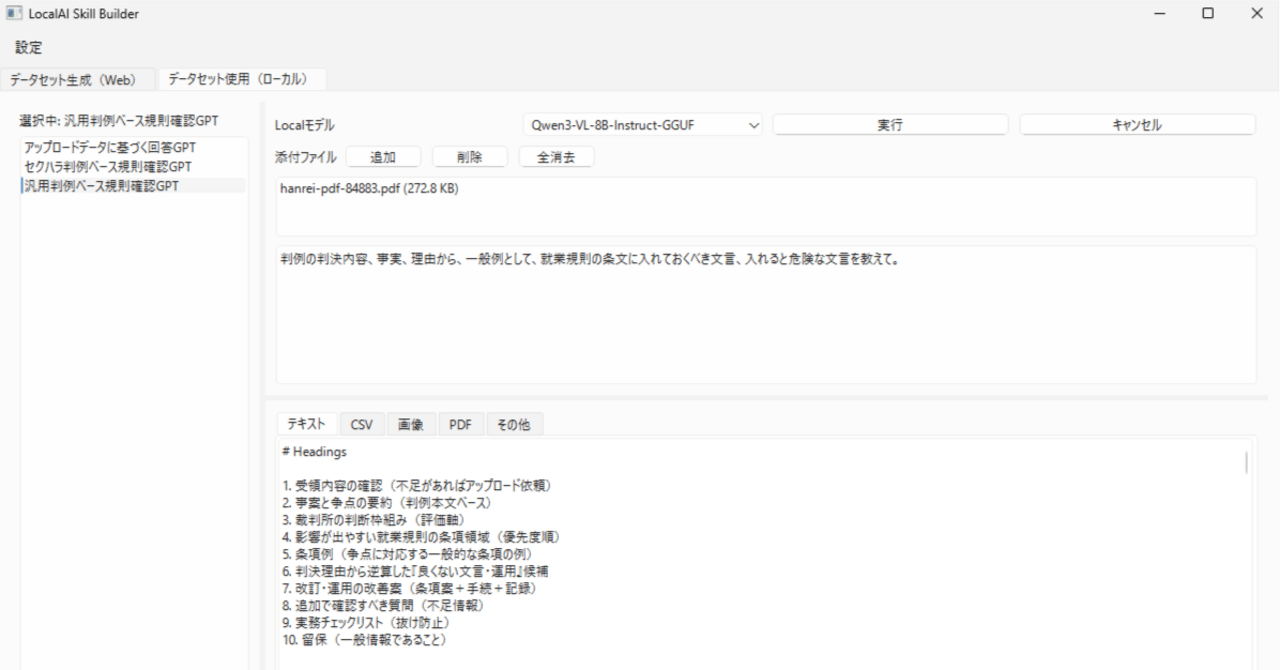
Task: Open the CSV output tab
Action: click(x=361, y=424)
